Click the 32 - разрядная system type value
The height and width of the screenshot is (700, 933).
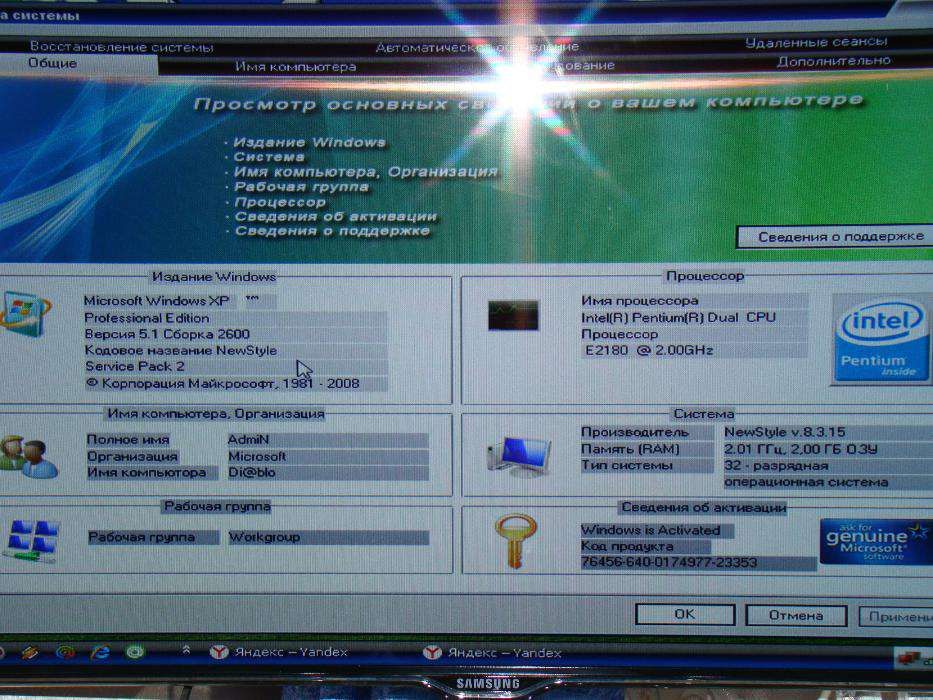[776, 465]
